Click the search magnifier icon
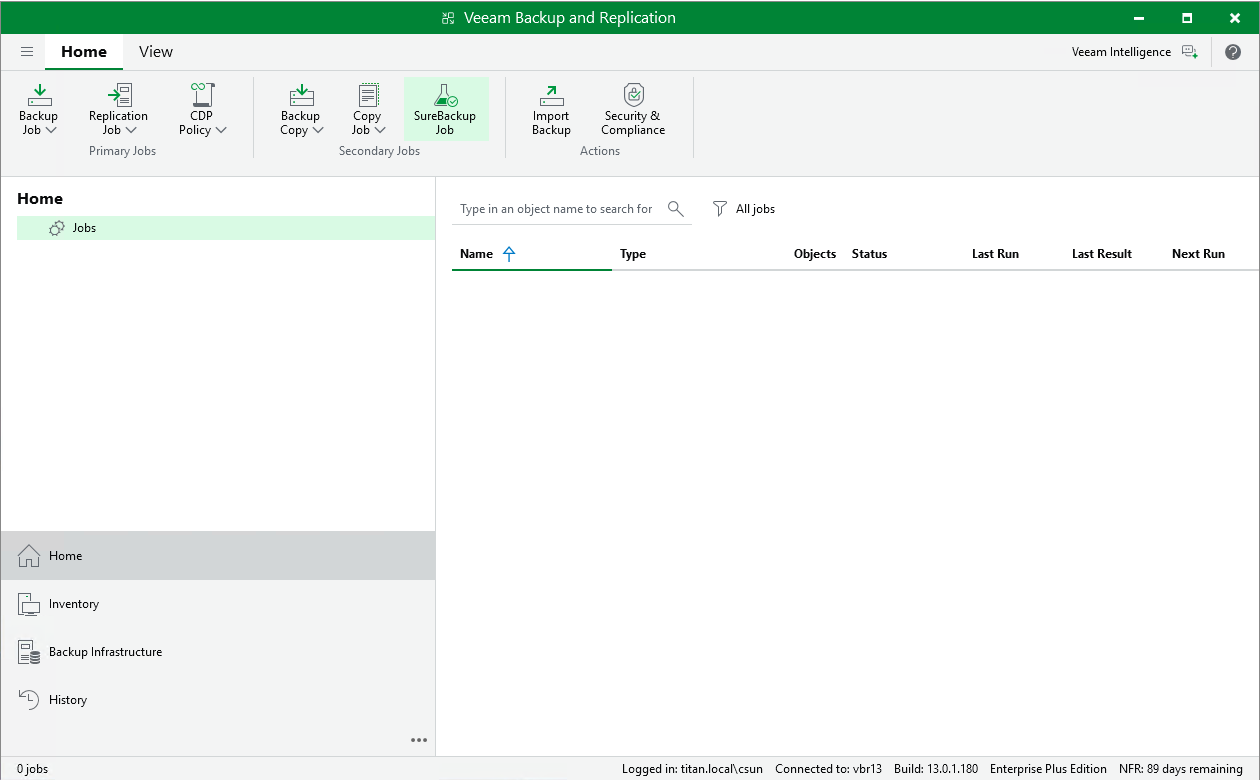 (x=676, y=209)
